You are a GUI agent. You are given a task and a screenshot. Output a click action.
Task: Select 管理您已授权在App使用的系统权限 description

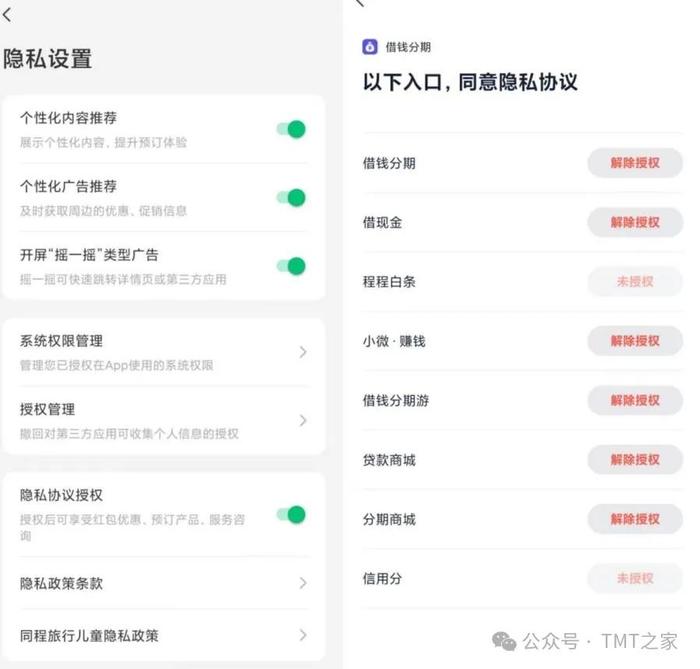click(x=117, y=366)
